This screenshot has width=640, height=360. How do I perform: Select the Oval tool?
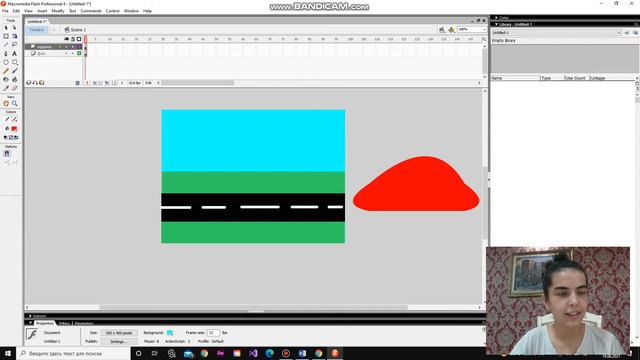click(x=6, y=62)
